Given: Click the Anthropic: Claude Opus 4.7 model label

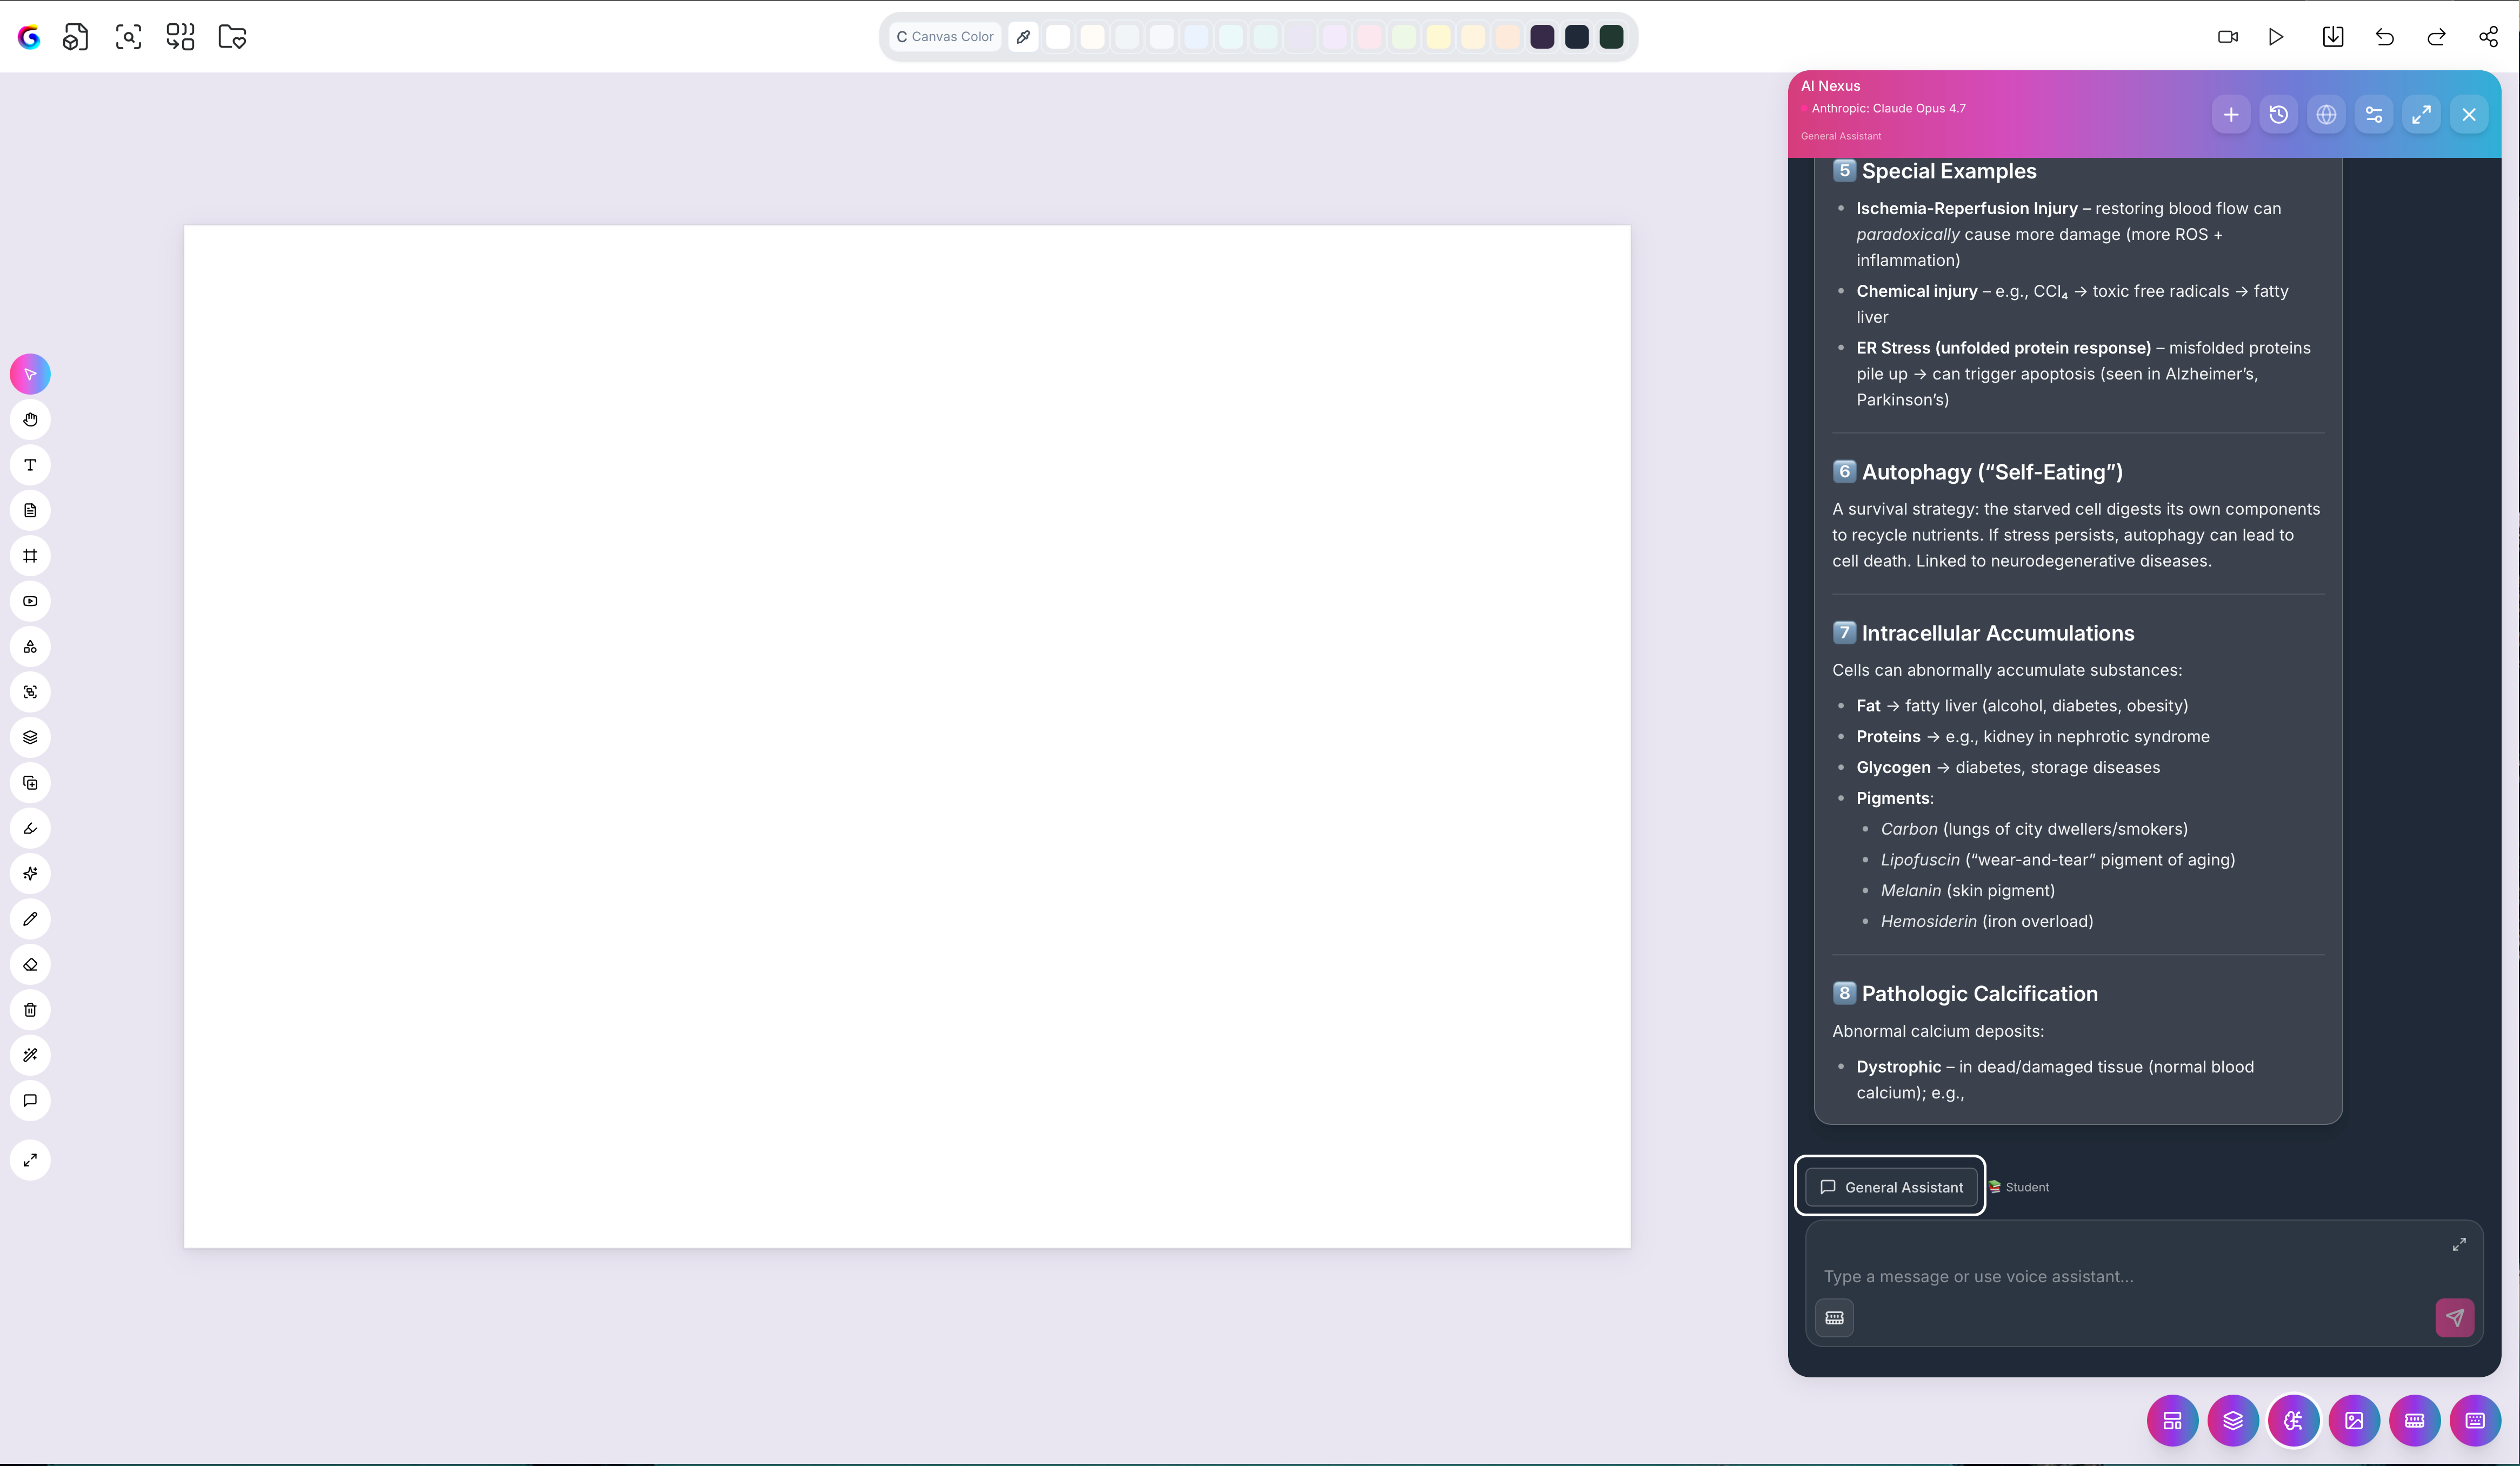Looking at the screenshot, I should [x=1888, y=109].
